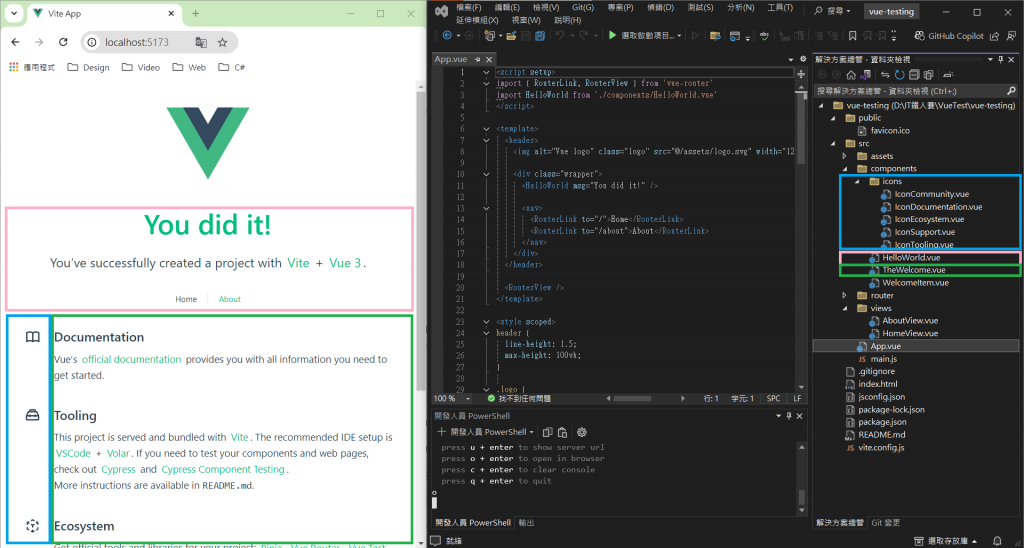Click the navigate backward arrow in Visual Studio
This screenshot has height=548, width=1024.
tap(447, 35)
